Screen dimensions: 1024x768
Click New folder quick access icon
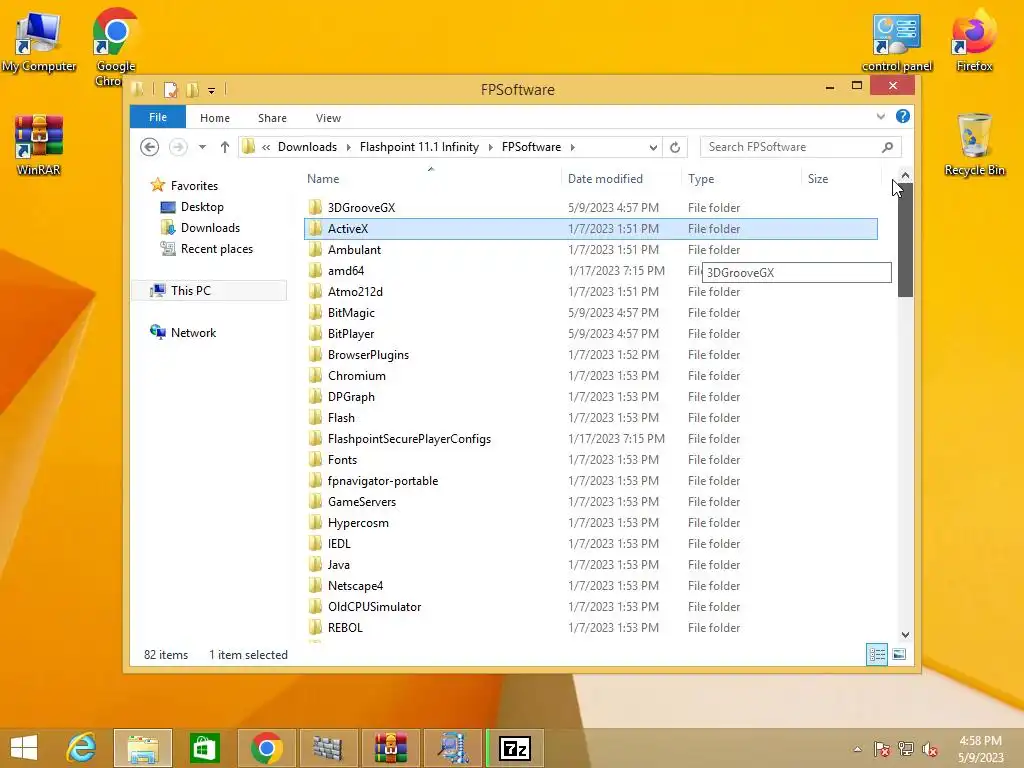193,90
